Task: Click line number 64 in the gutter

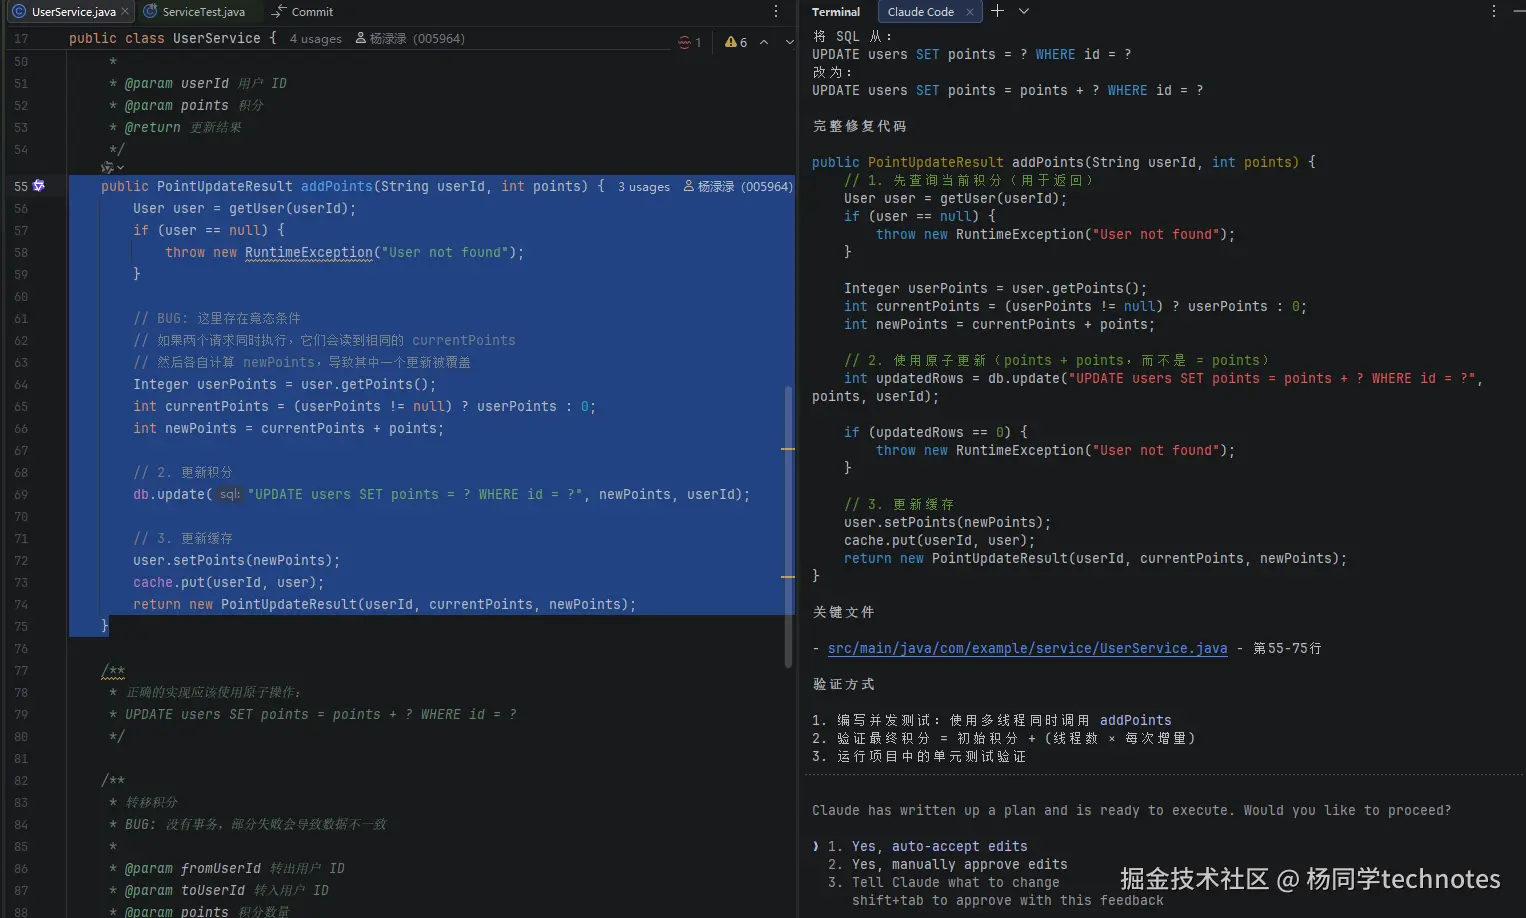Action: pyautogui.click(x=21, y=384)
